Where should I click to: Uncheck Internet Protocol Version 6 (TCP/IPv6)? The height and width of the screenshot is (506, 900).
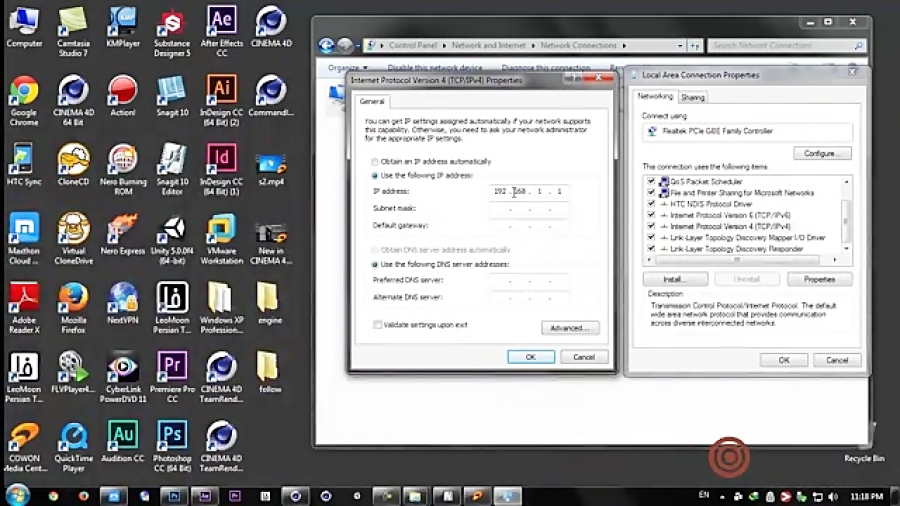click(651, 215)
